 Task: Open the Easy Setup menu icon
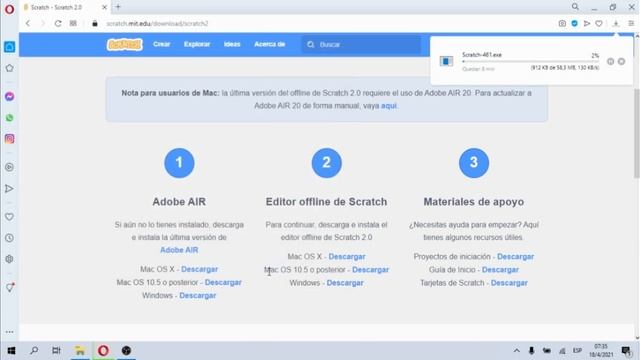[x=631, y=24]
